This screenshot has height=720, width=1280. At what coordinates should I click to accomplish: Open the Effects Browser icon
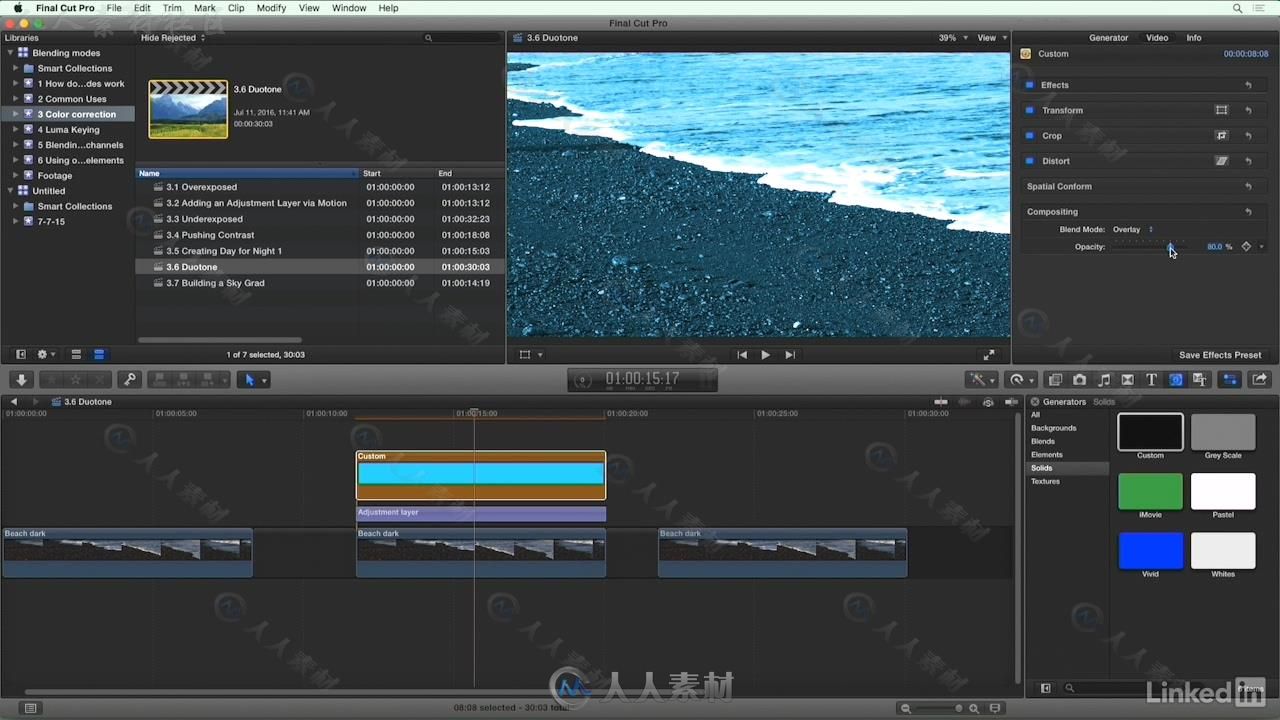(1055, 380)
